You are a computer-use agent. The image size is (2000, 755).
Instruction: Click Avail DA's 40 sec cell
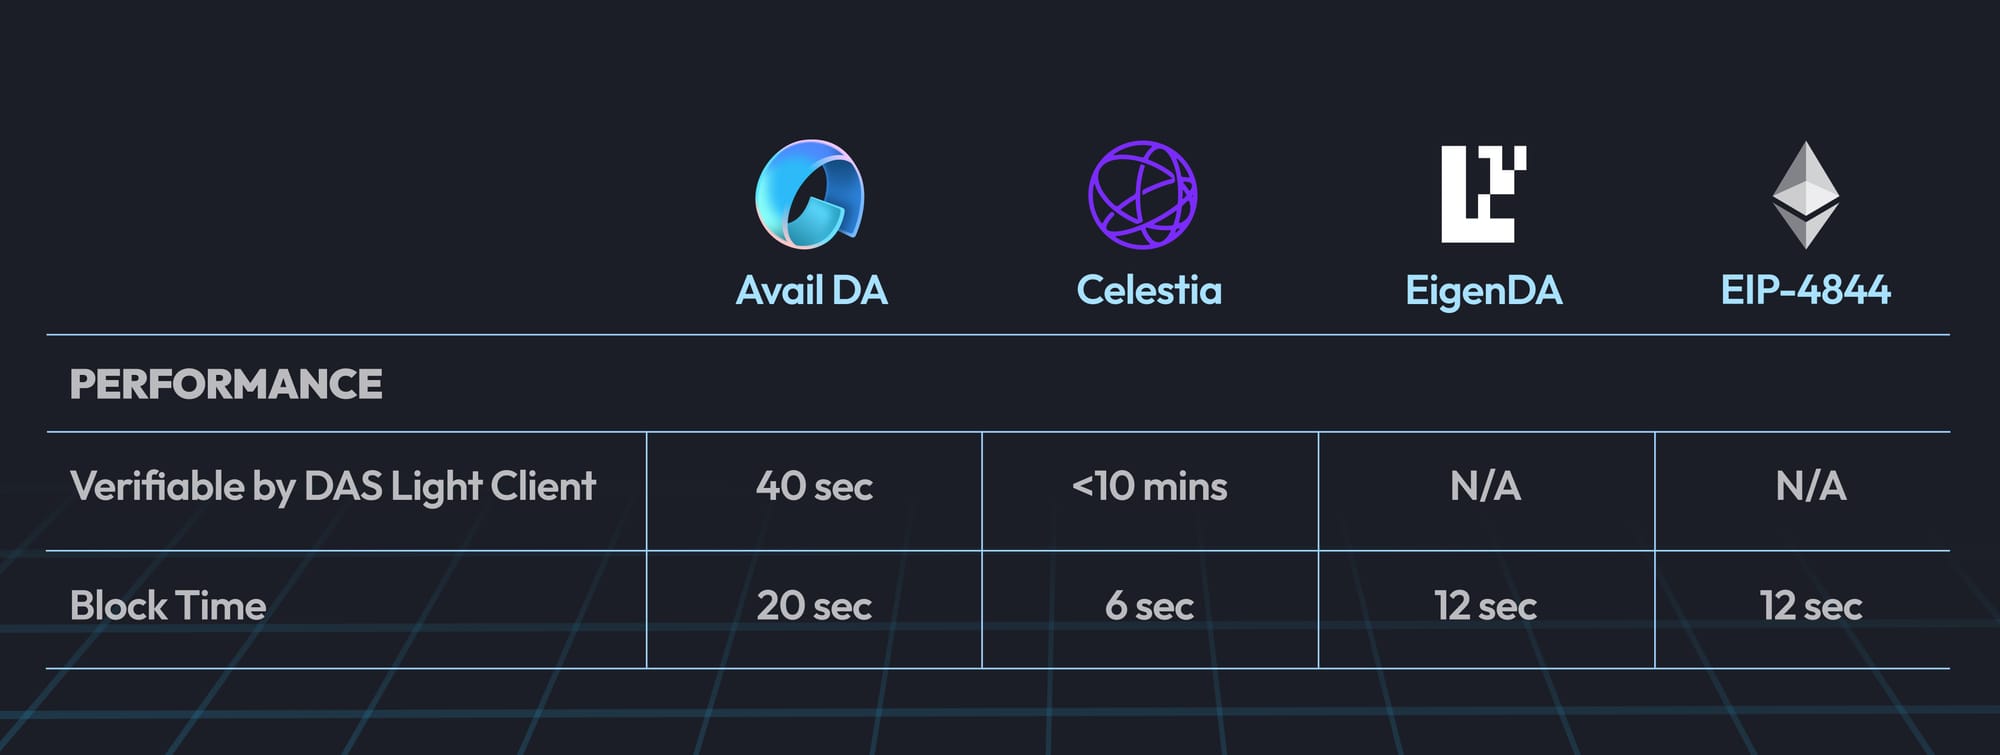click(x=814, y=487)
